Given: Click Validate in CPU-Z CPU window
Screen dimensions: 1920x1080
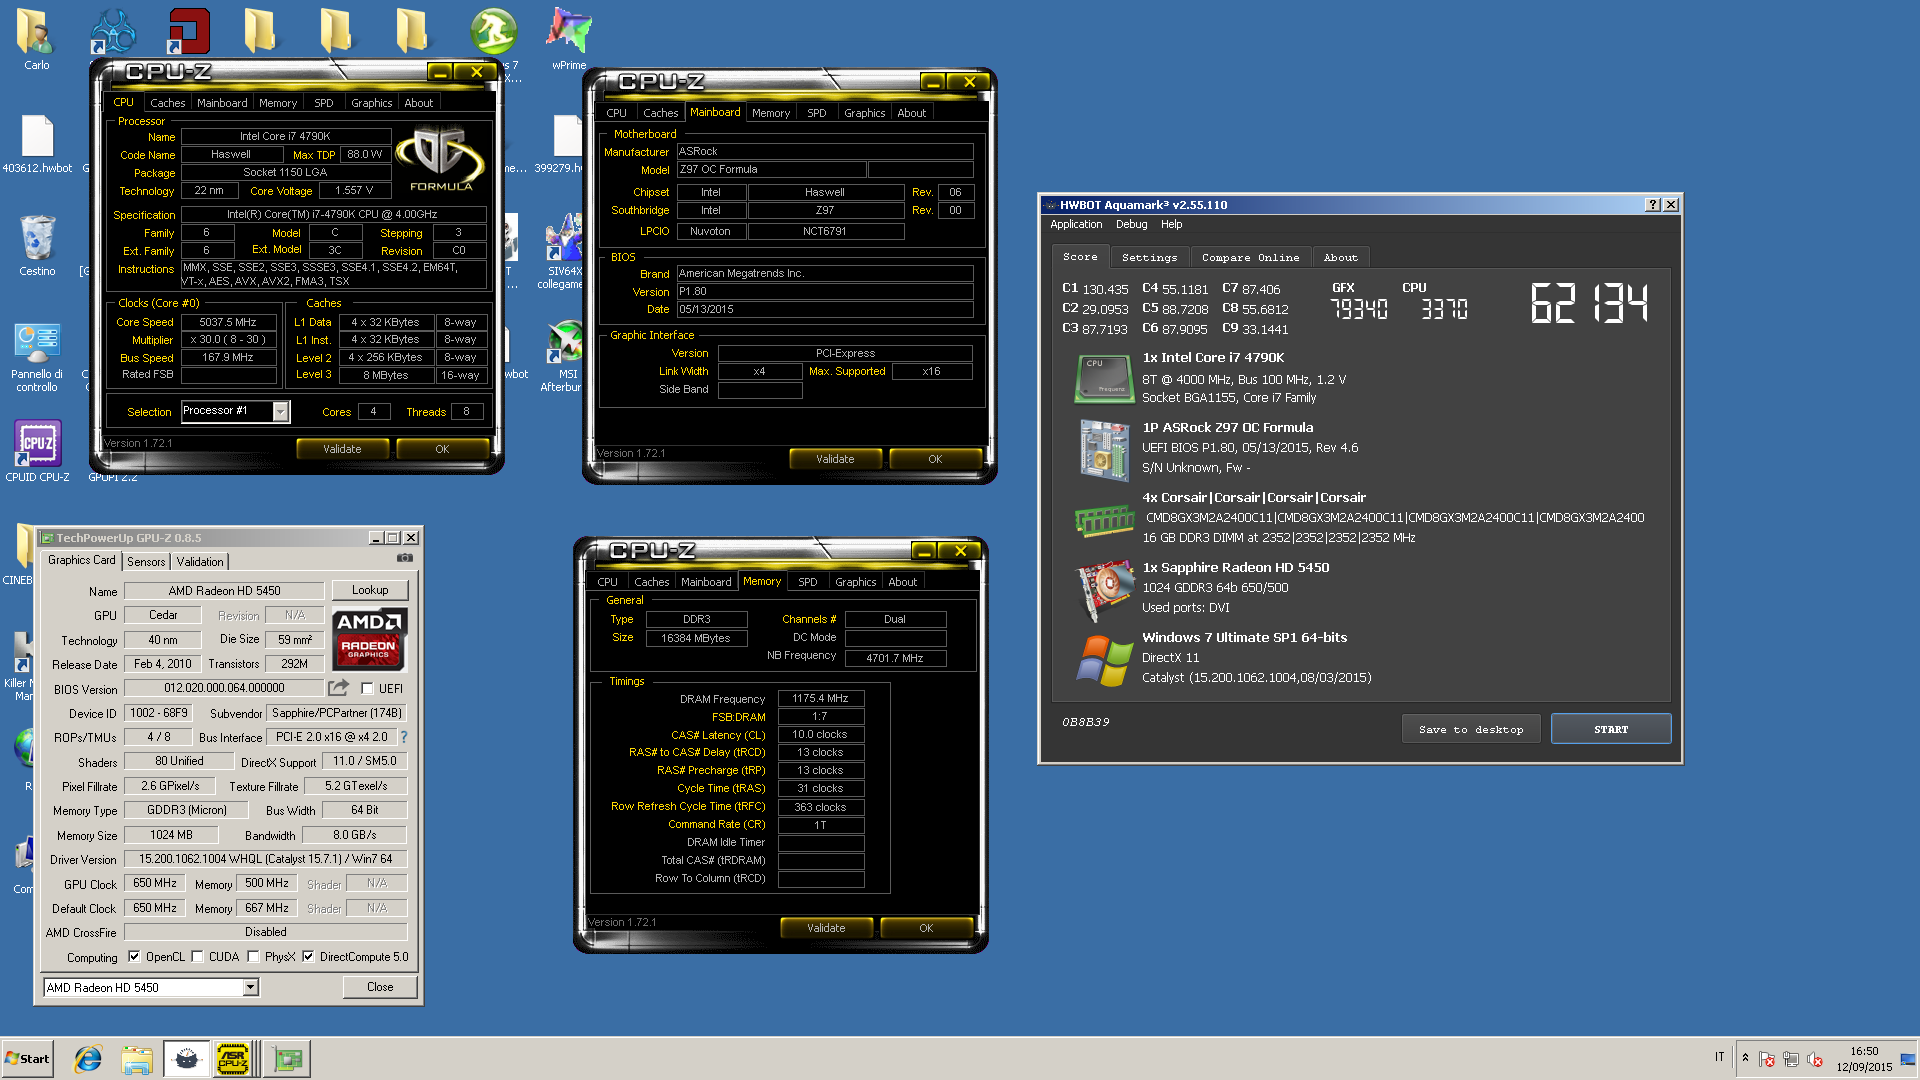Looking at the screenshot, I should point(342,449).
